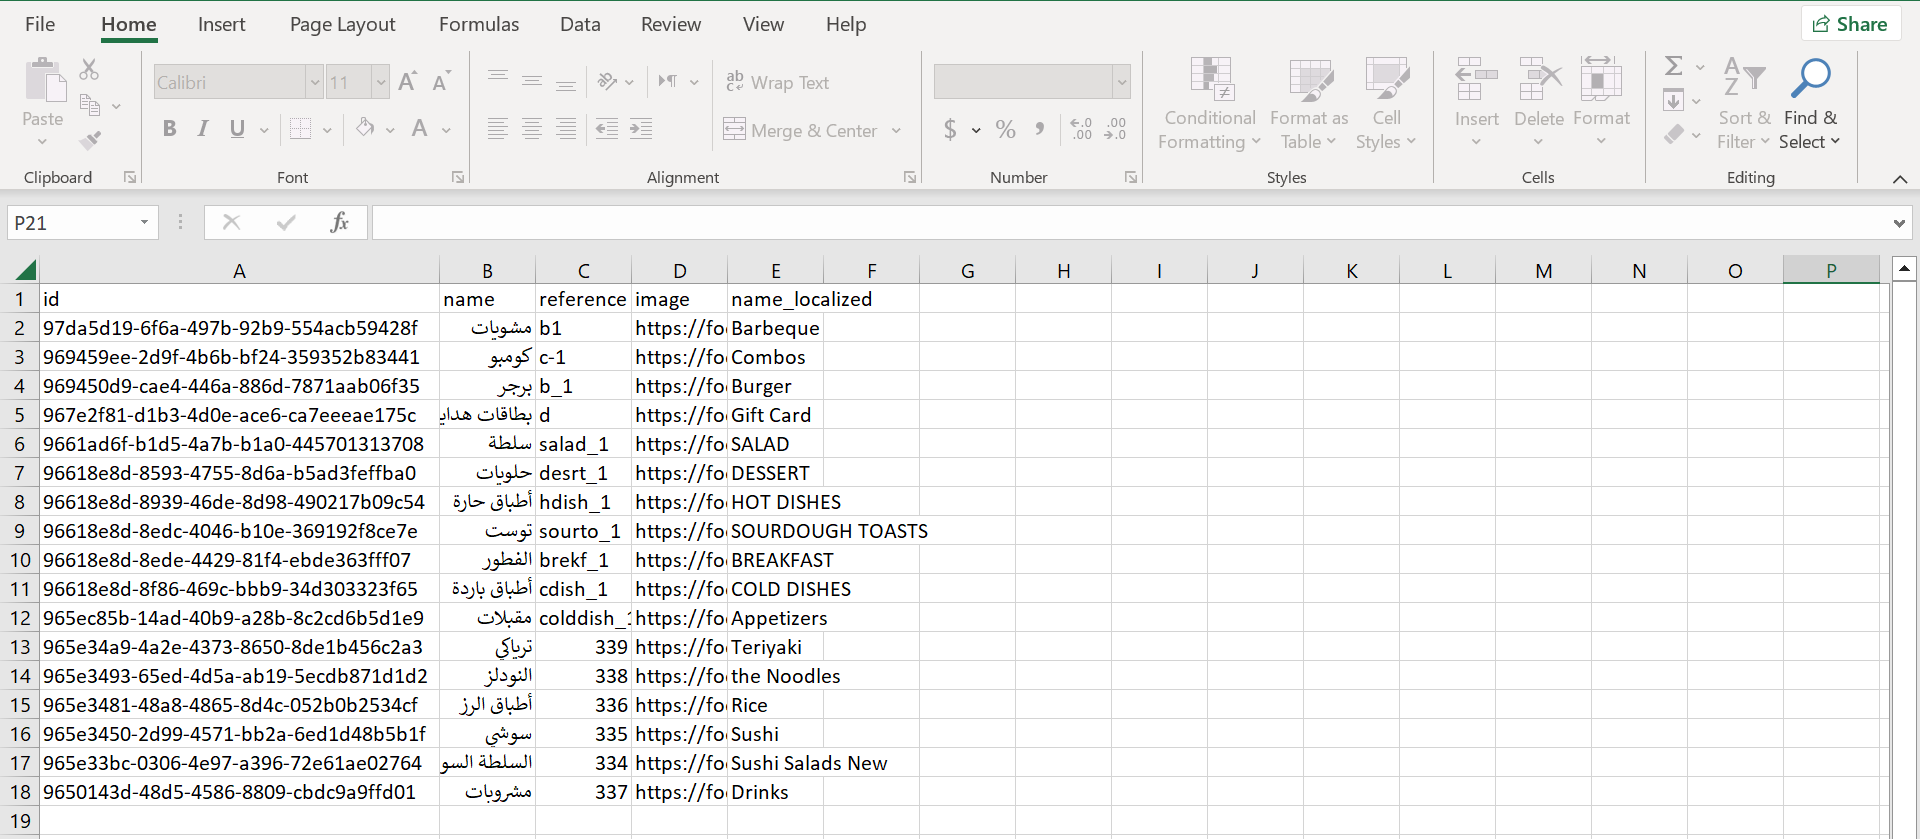The height and width of the screenshot is (839, 1920).
Task: Click the Percent Style icon
Action: click(x=1005, y=129)
